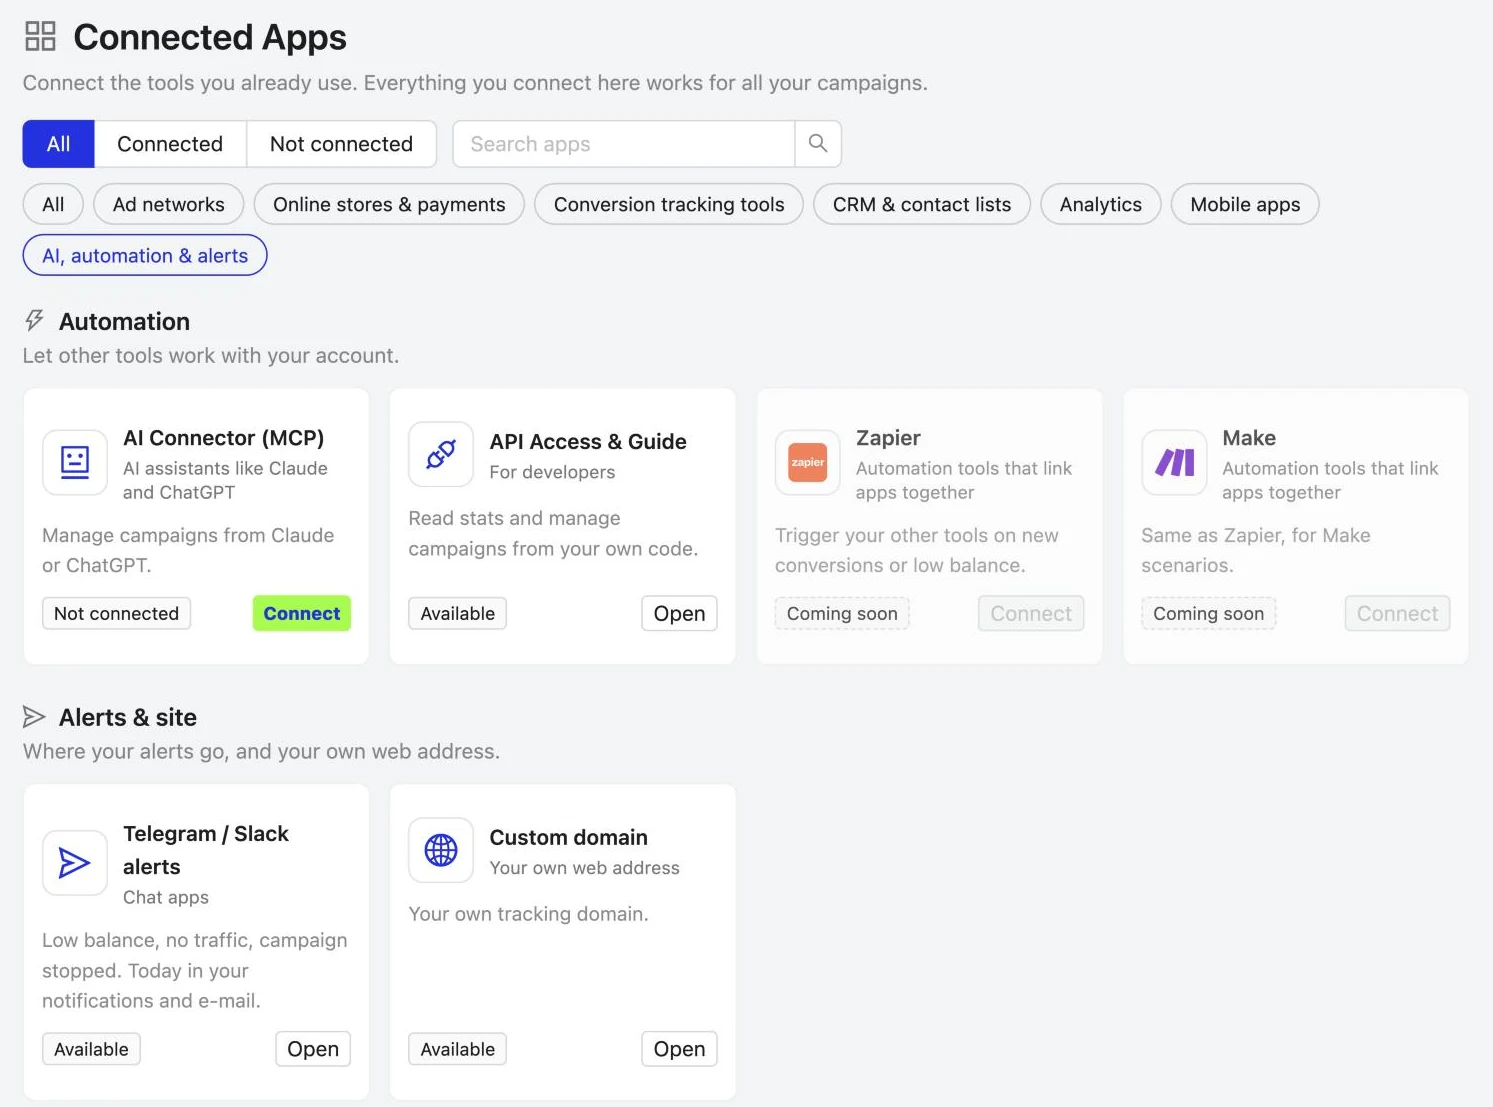The height and width of the screenshot is (1107, 1493).
Task: Click the search magnifier icon
Action: tap(818, 144)
